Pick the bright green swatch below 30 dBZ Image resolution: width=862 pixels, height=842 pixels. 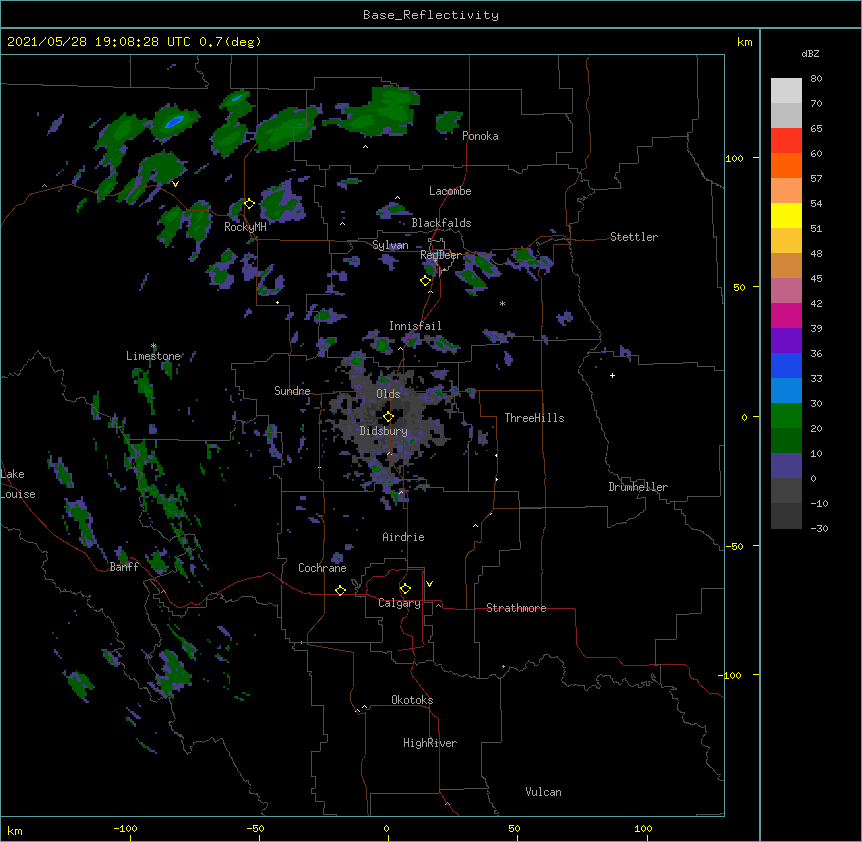coord(786,416)
